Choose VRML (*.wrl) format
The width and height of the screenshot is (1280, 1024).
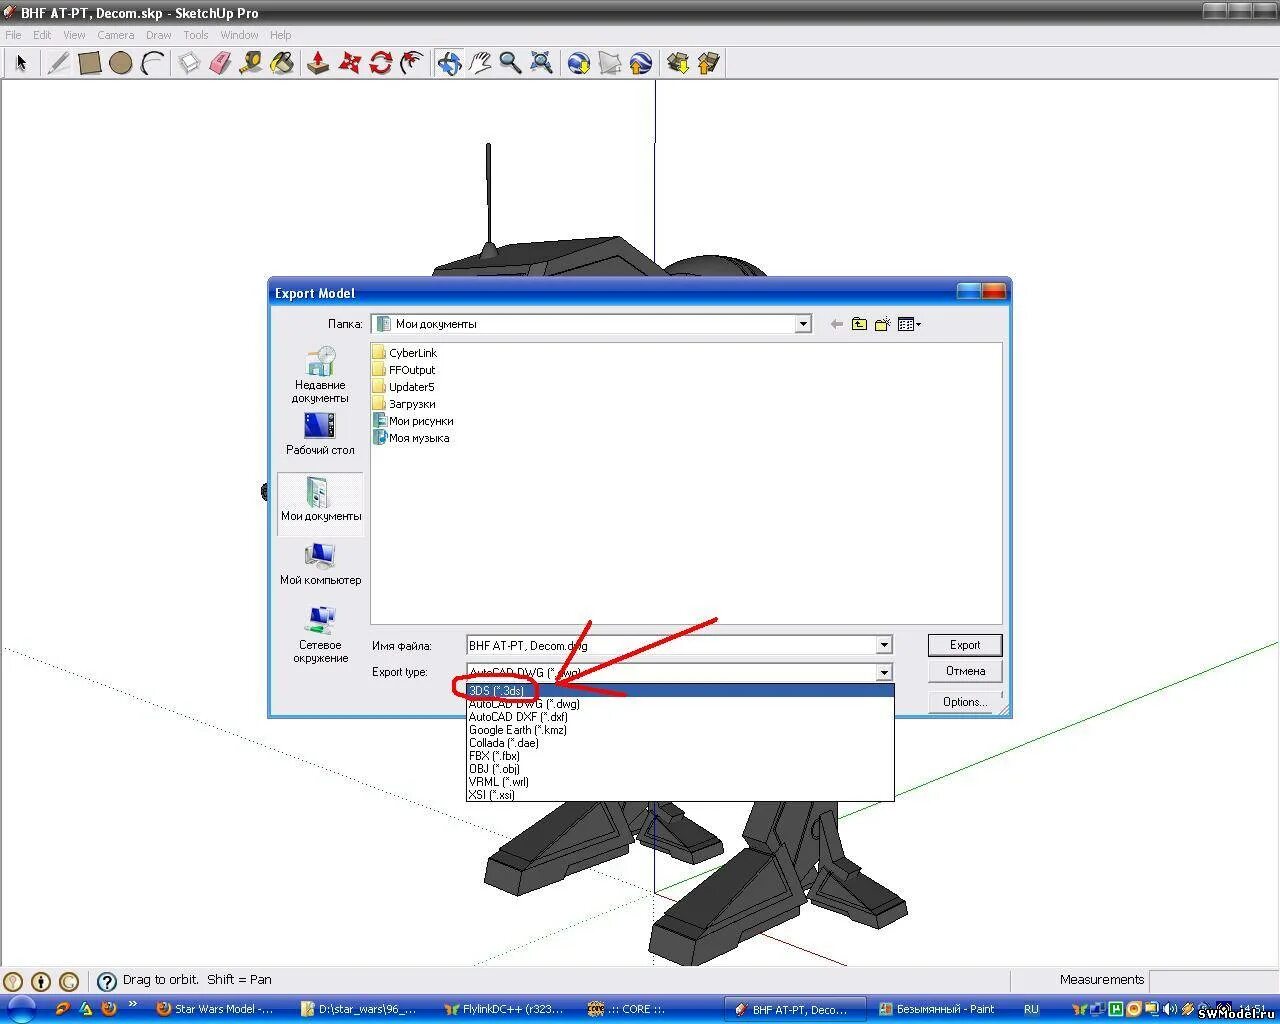pos(680,782)
